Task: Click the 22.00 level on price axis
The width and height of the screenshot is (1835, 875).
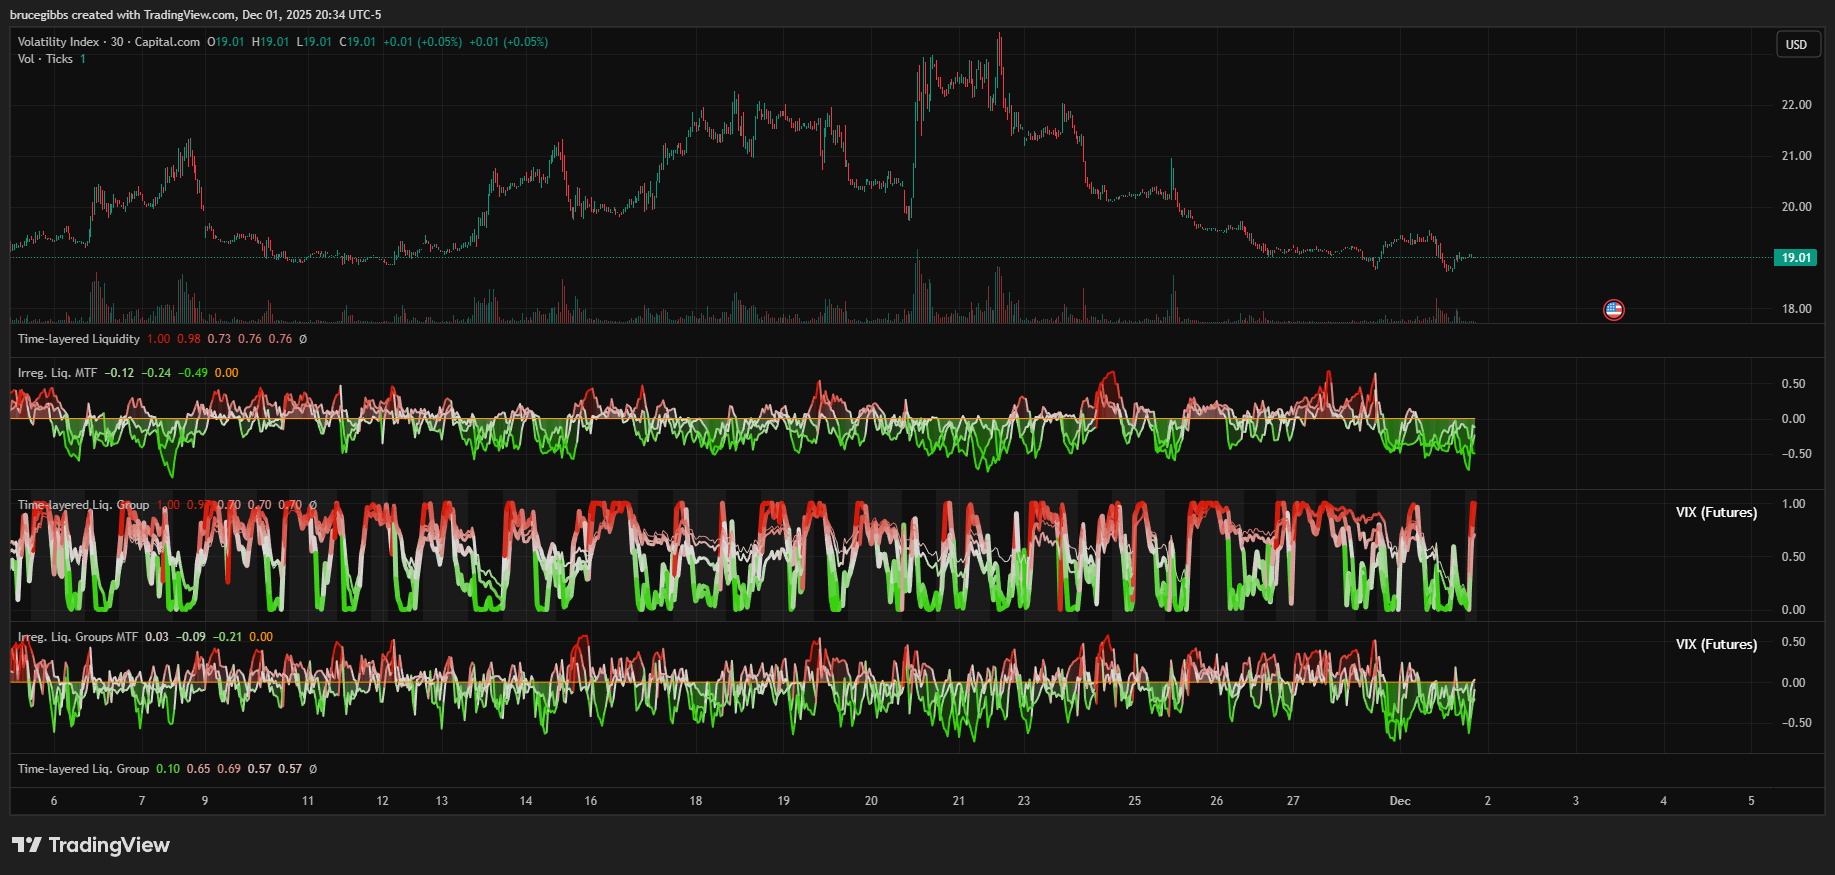Action: click(1796, 105)
